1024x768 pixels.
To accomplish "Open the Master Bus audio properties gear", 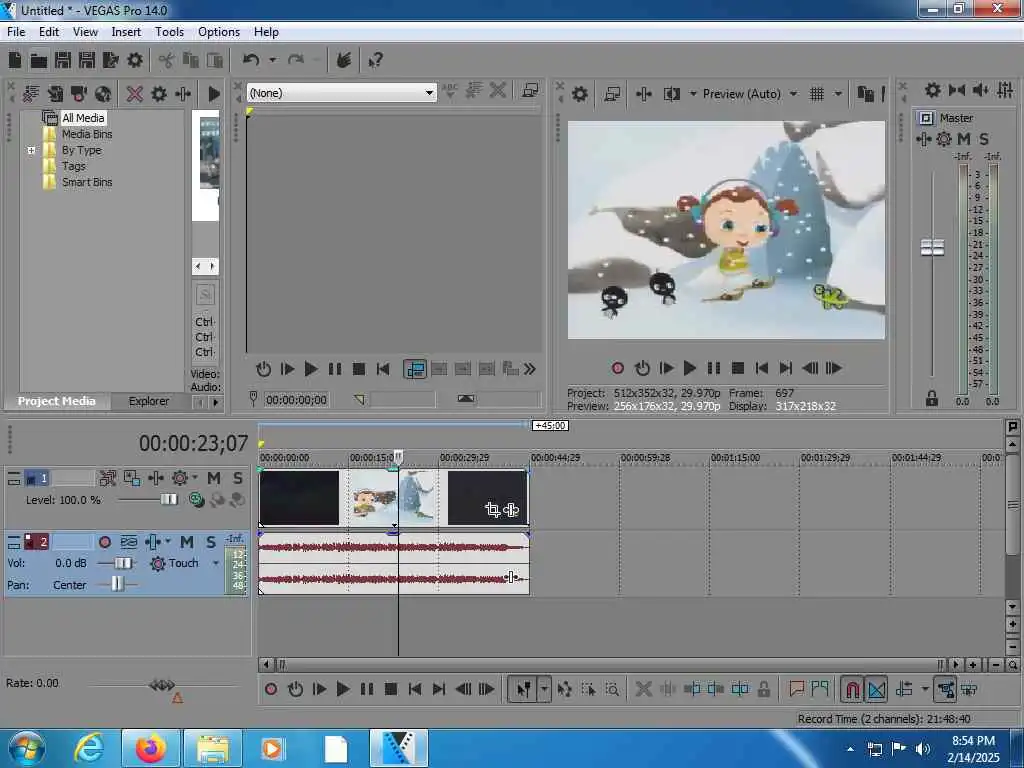I will [x=933, y=90].
